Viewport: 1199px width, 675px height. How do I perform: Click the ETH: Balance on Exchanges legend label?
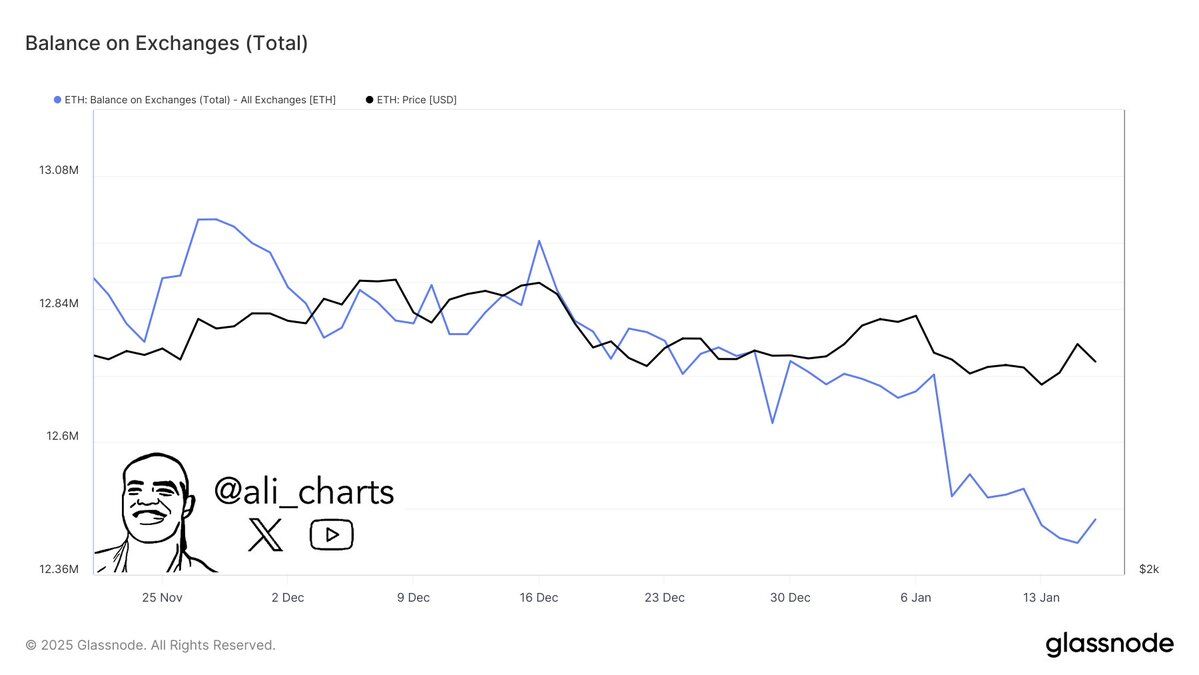click(200, 100)
